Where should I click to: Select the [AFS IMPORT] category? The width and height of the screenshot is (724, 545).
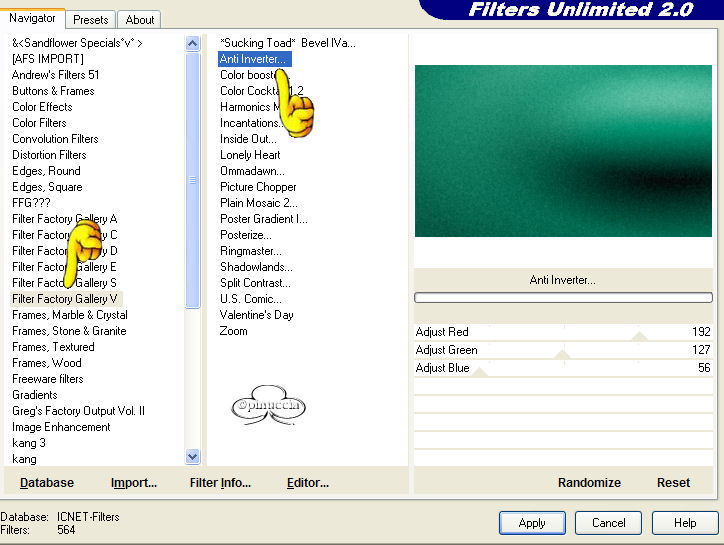(x=48, y=59)
